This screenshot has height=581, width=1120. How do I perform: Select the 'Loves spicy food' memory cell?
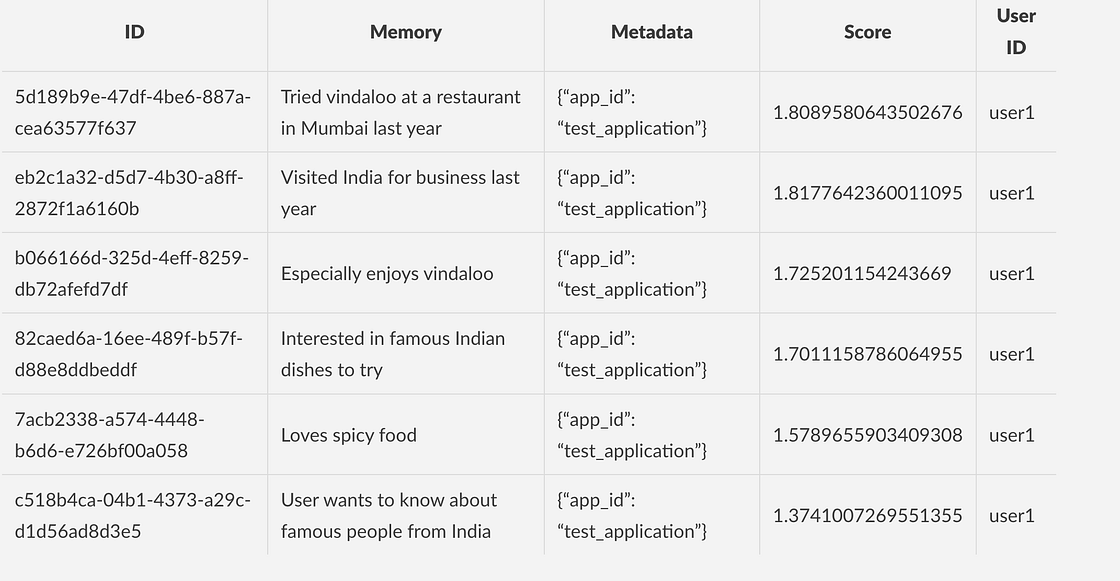pos(406,435)
